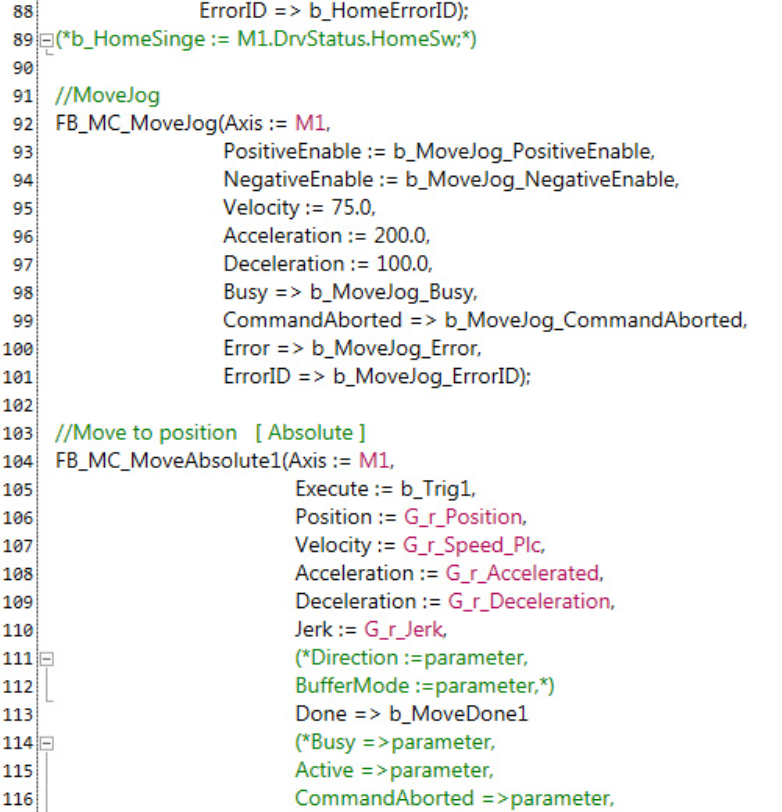Click the b_MoveDone1 Done output variable
The height and width of the screenshot is (812, 782).
tap(458, 714)
